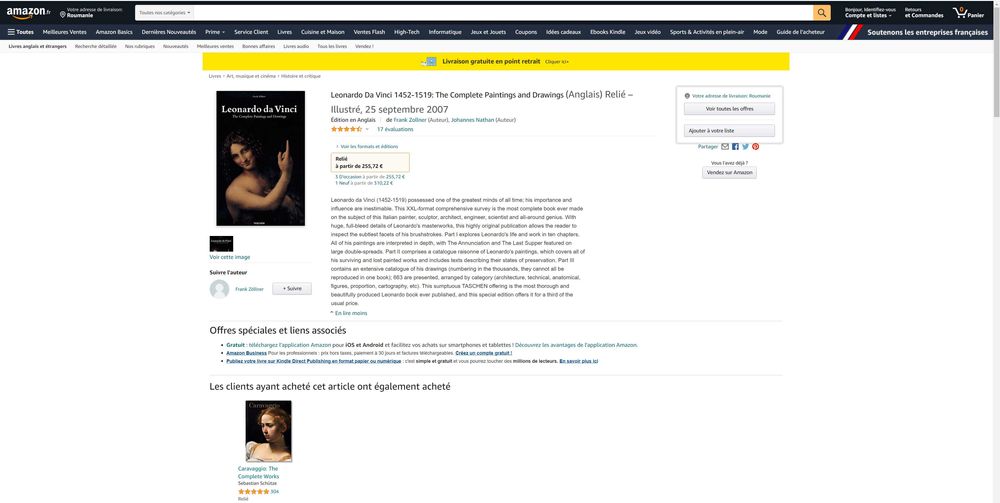Expand Voir les formats et éditions
The image size is (1000, 503).
click(x=367, y=147)
